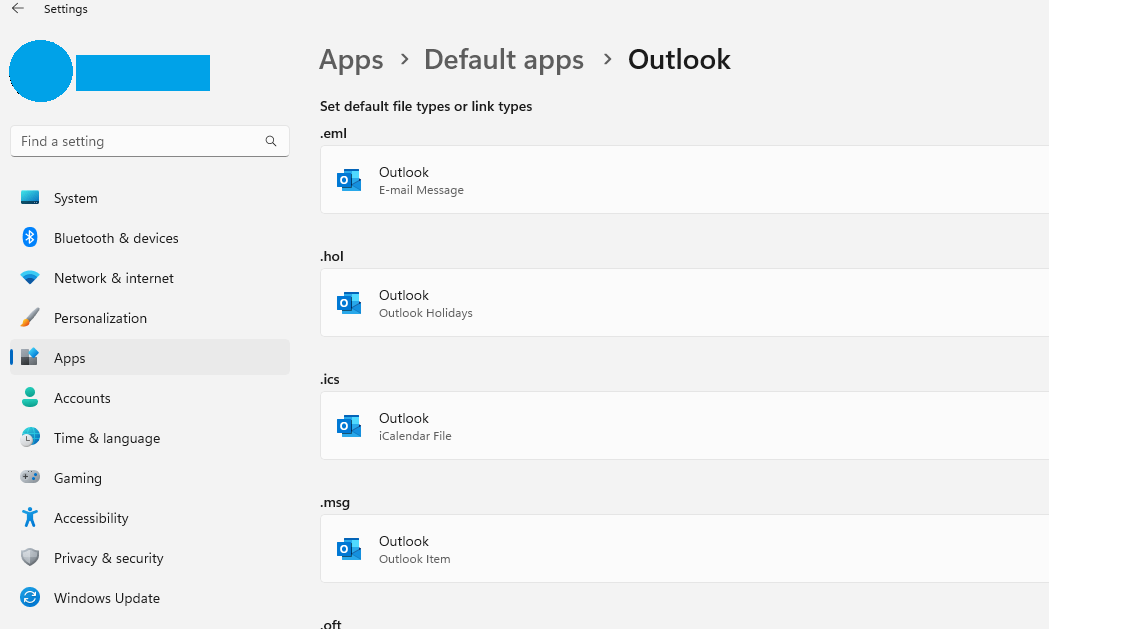Viewport: 1144px width, 642px height.
Task: Select Accounts in the sidebar
Action: (82, 398)
